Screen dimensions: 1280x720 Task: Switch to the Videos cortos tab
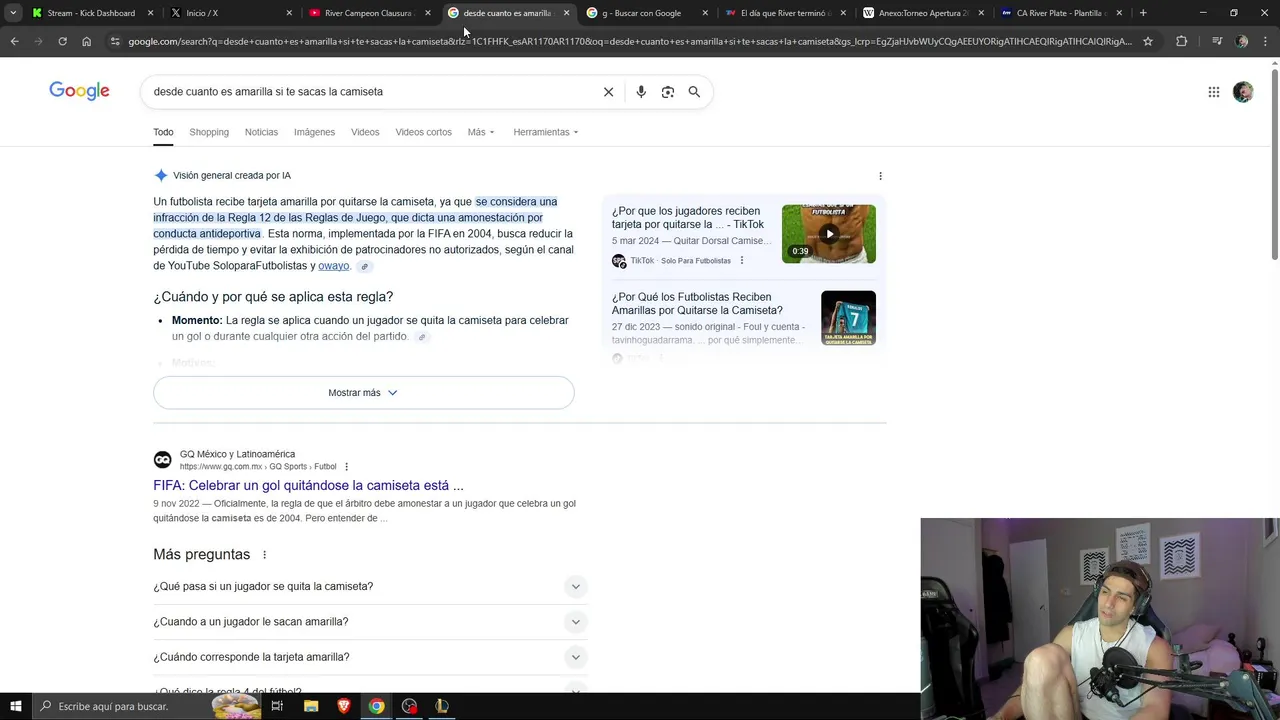(423, 132)
